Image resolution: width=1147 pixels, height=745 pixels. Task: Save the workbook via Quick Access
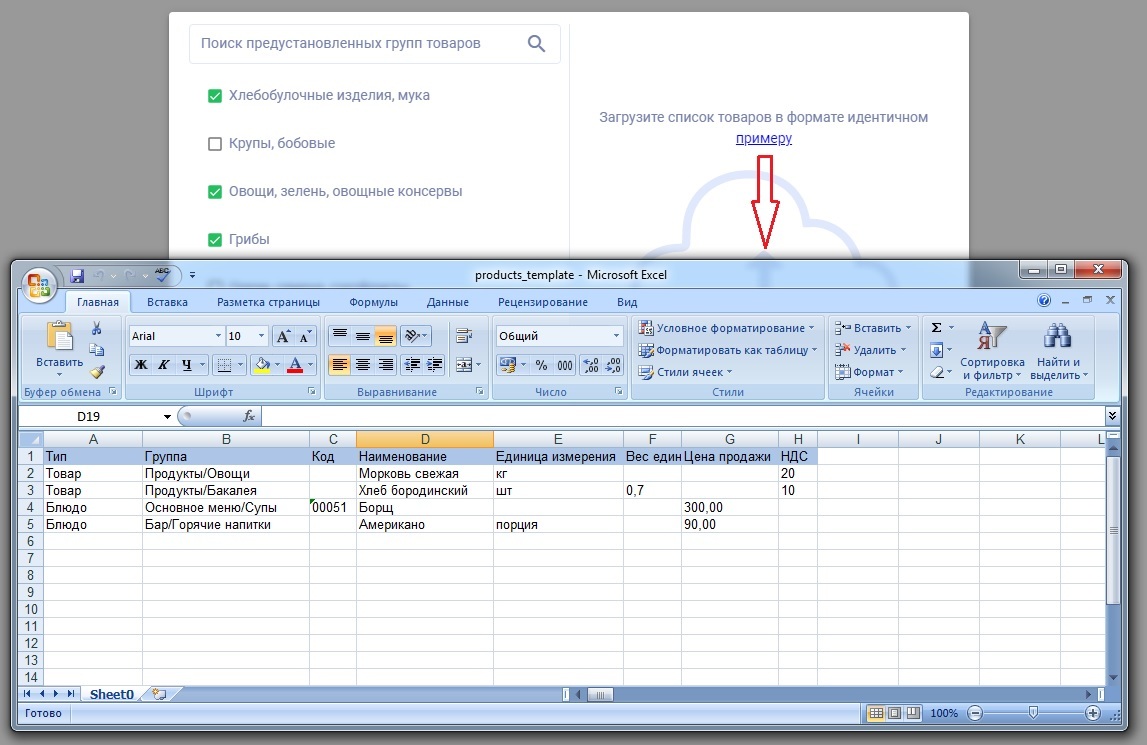77,275
